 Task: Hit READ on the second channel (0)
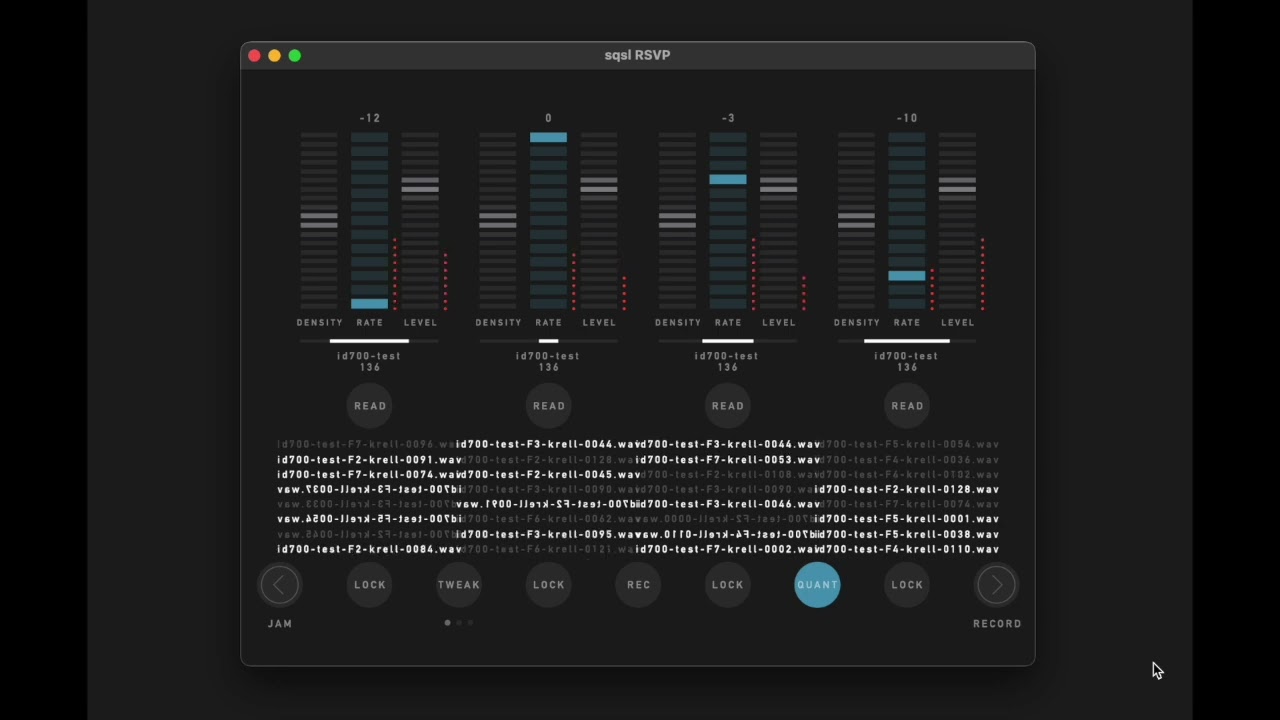tap(549, 406)
